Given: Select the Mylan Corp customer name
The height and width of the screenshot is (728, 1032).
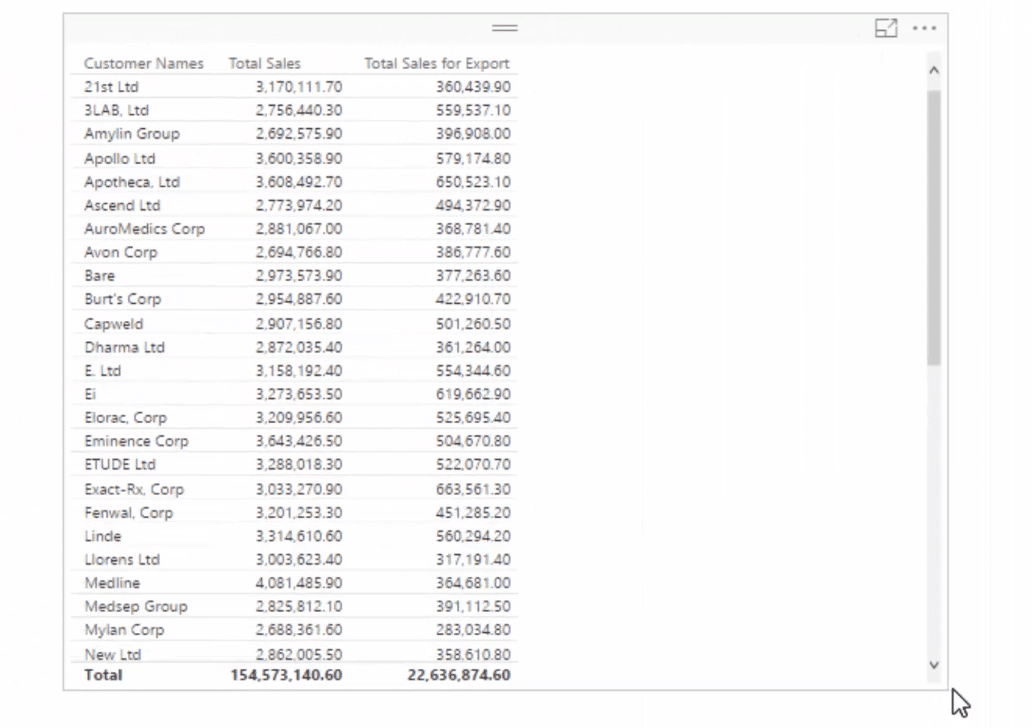Looking at the screenshot, I should pos(124,631).
